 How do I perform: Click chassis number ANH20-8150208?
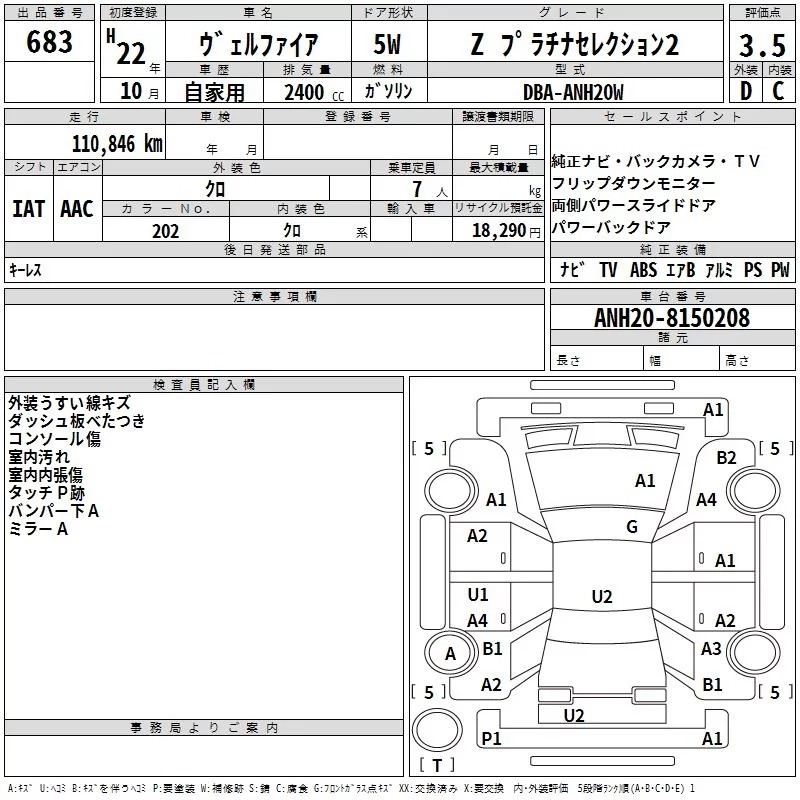(672, 318)
